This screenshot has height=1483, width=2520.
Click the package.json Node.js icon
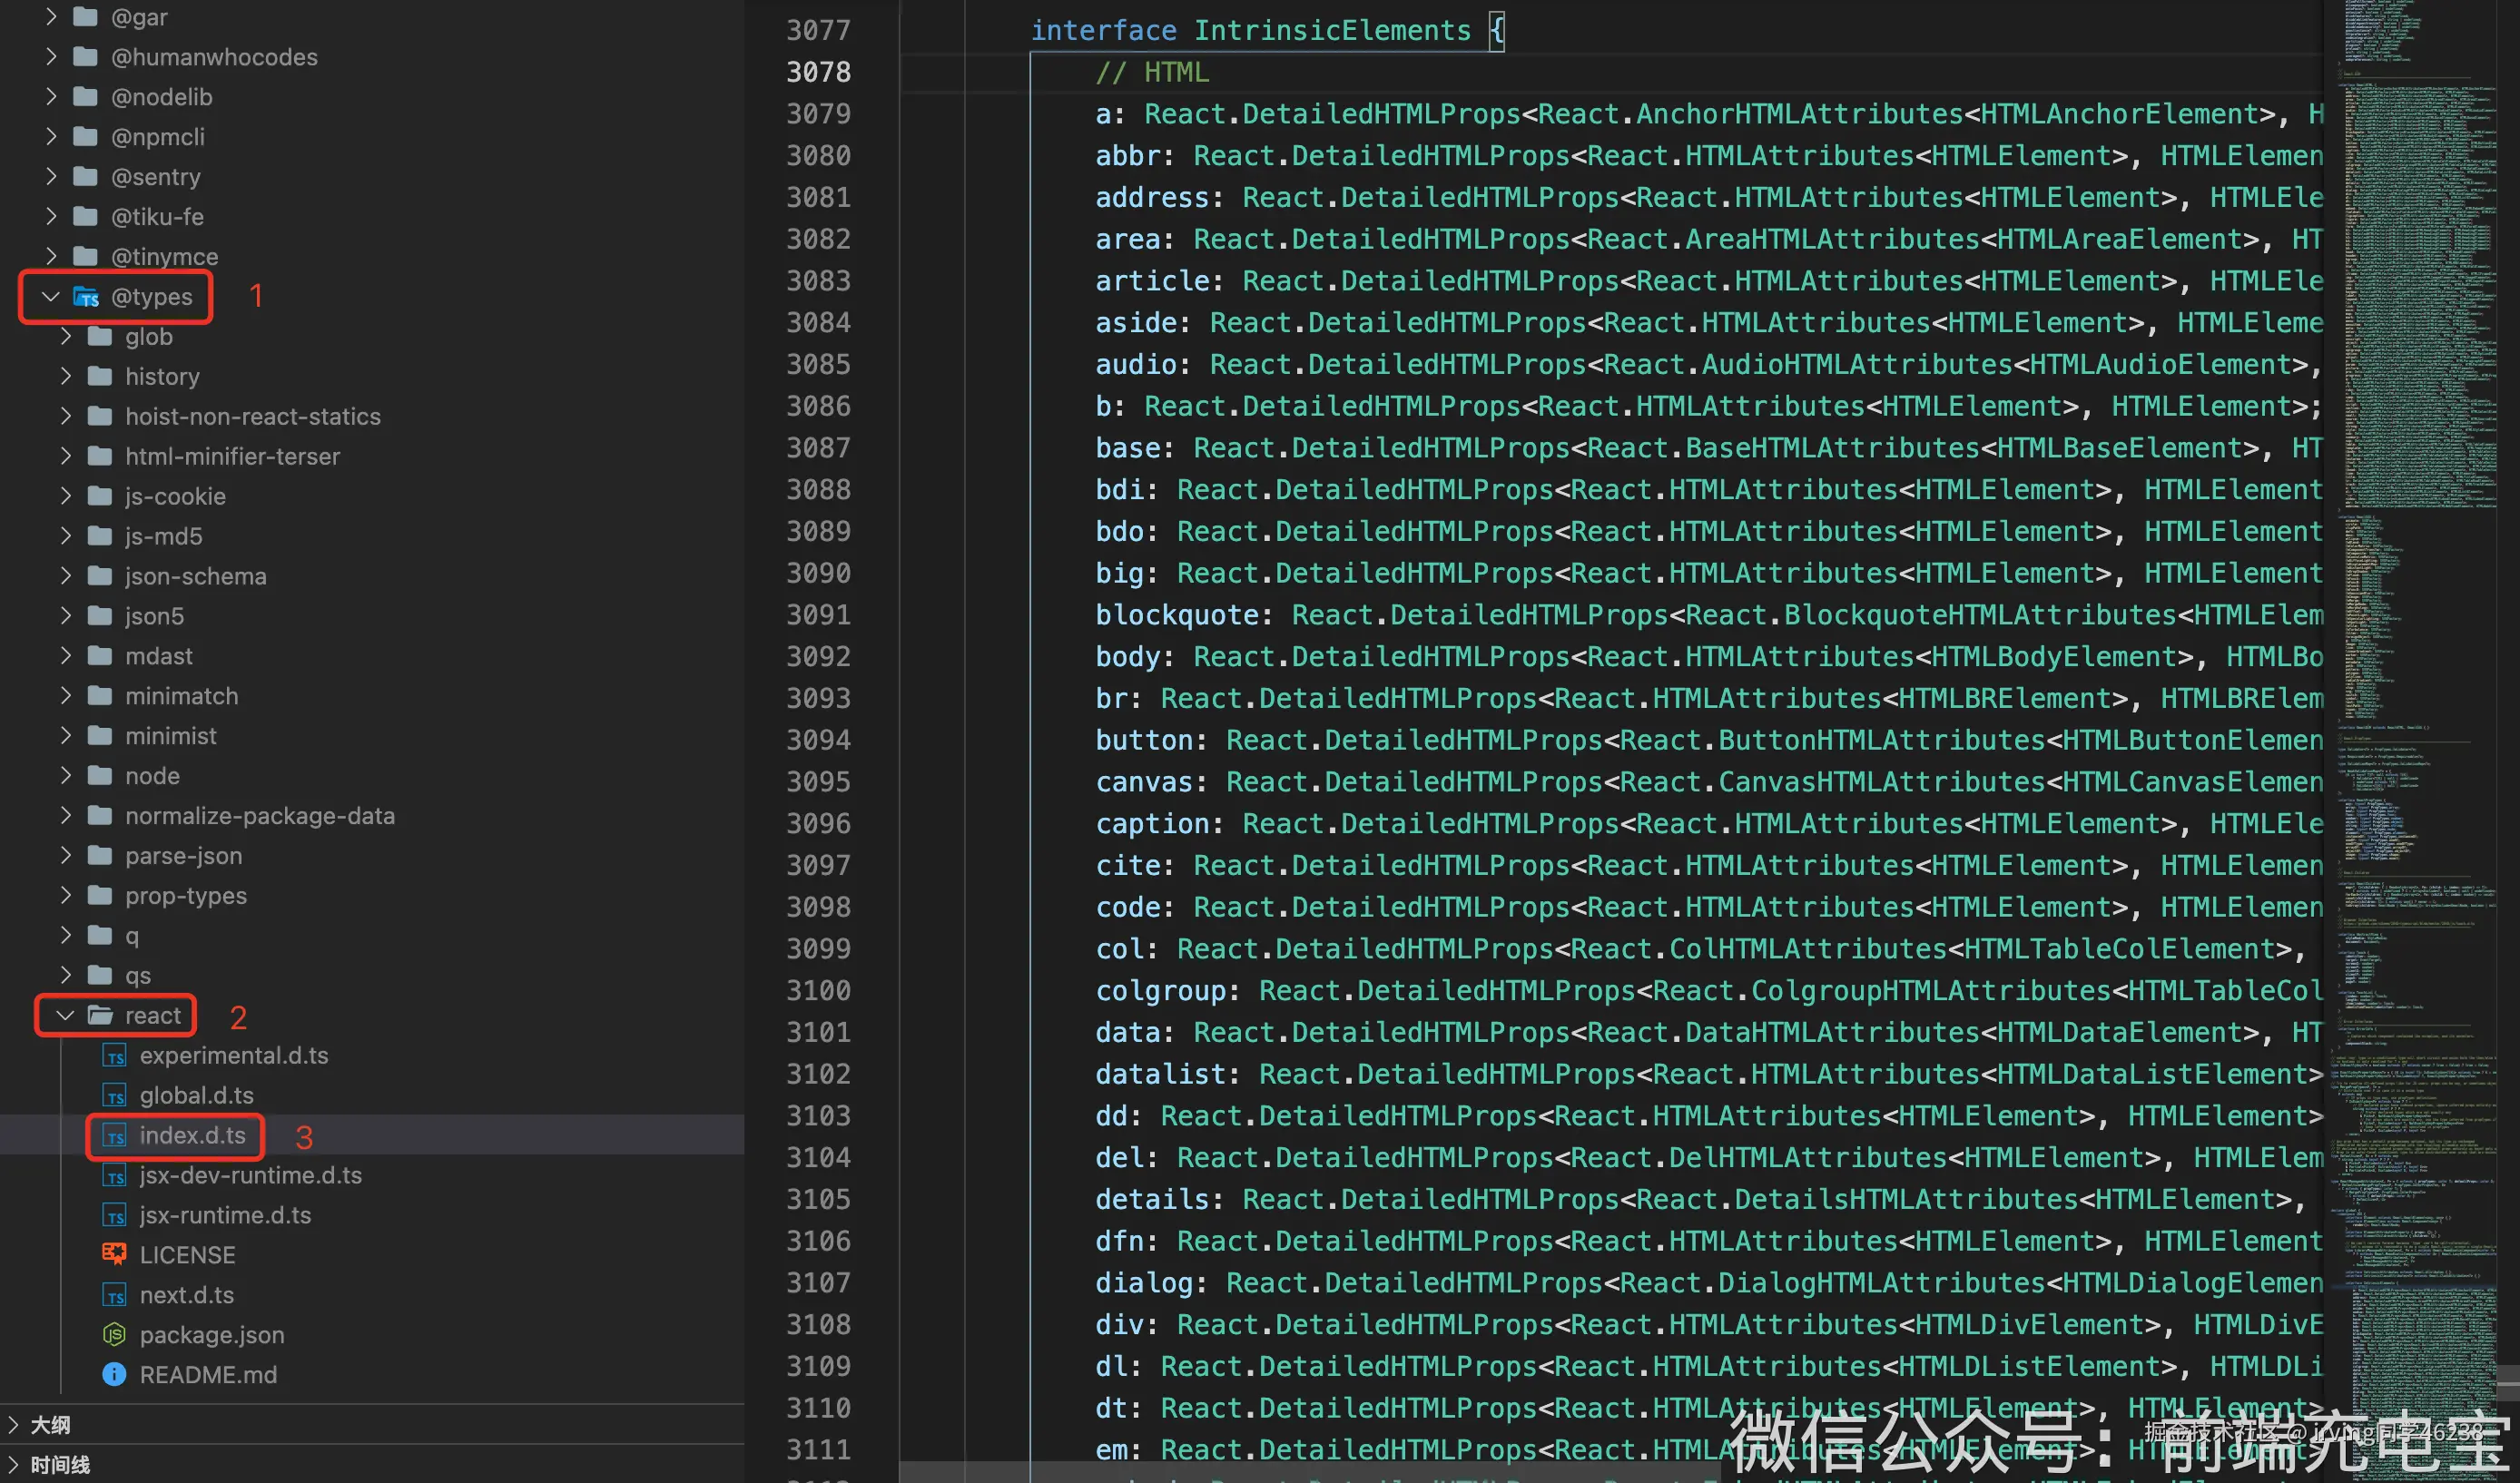(x=115, y=1334)
